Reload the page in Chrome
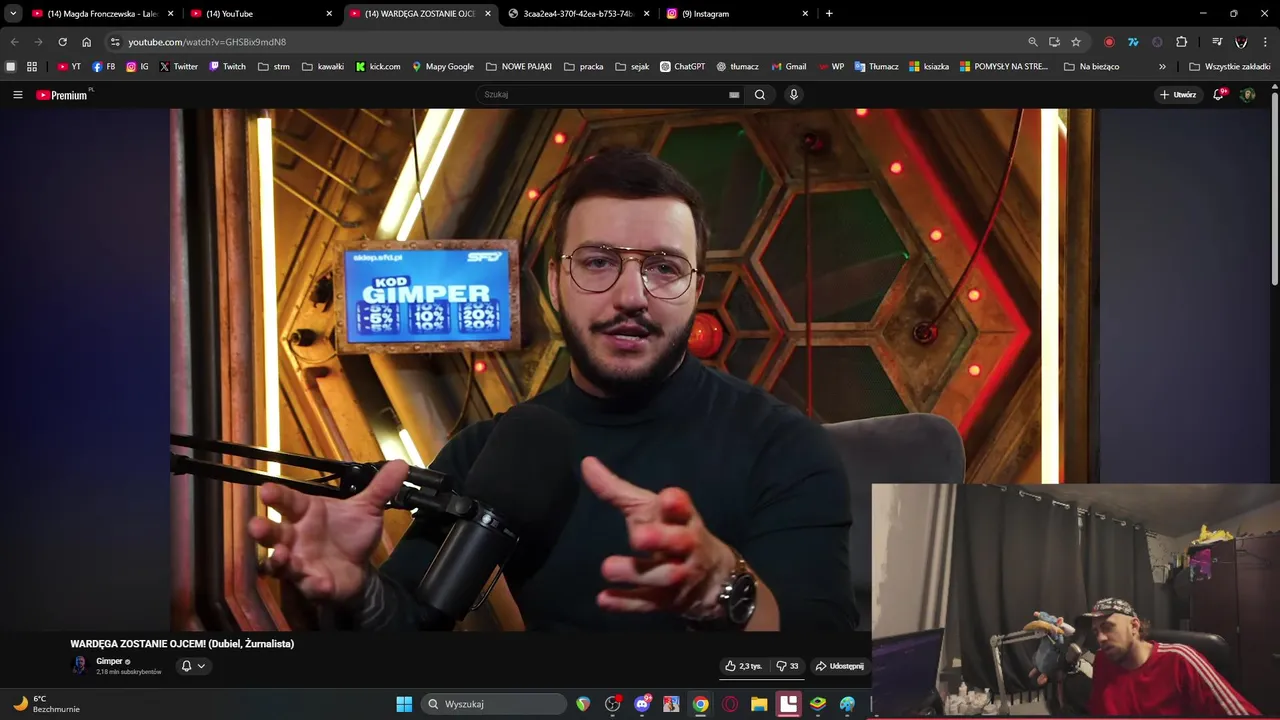 [62, 42]
